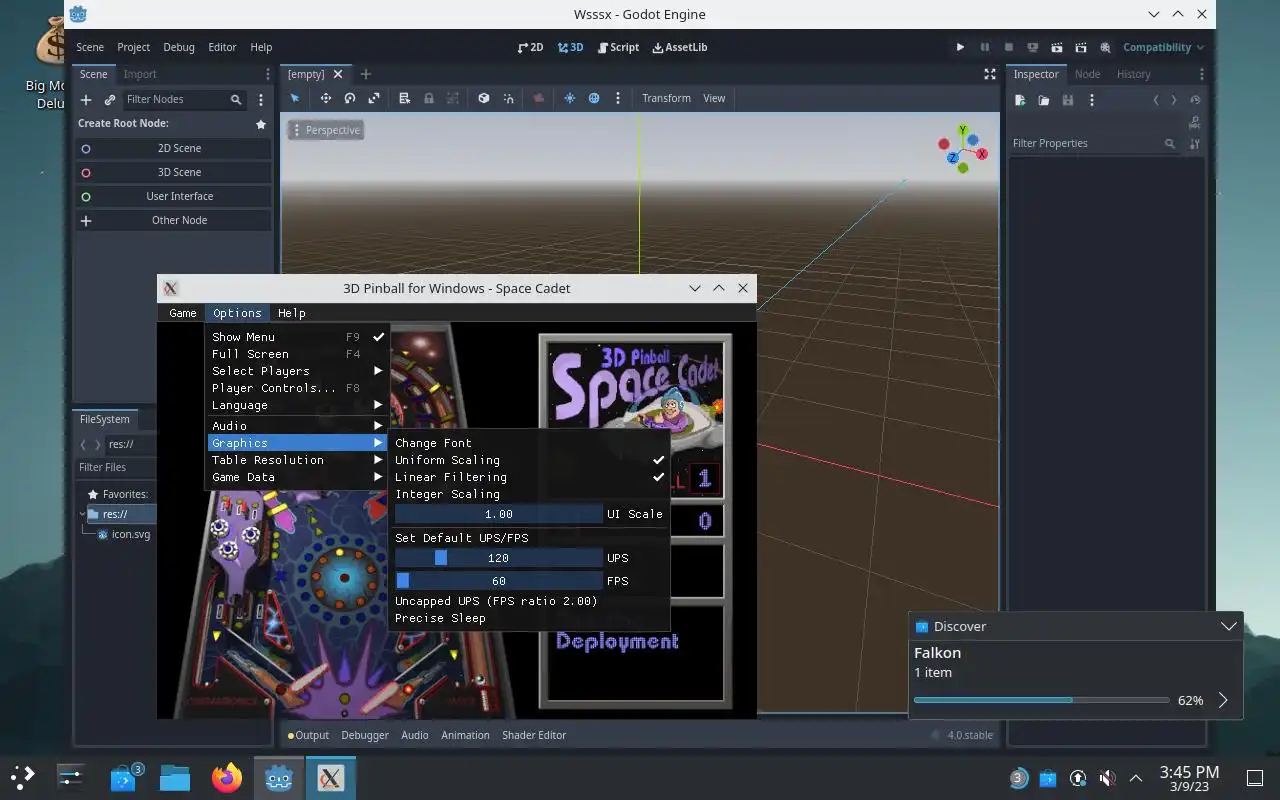Image resolution: width=1280 pixels, height=800 pixels.
Task: Adjust the UI Scale slider showing 1.00
Action: pos(499,514)
